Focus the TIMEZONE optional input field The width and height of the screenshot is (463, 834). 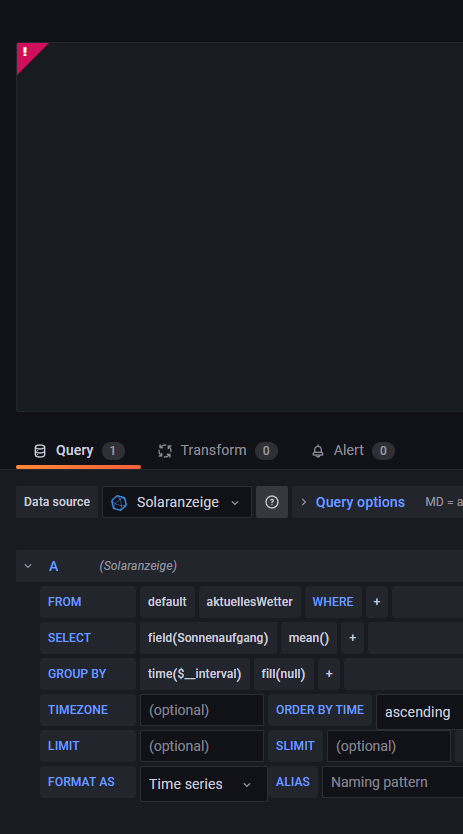point(202,710)
